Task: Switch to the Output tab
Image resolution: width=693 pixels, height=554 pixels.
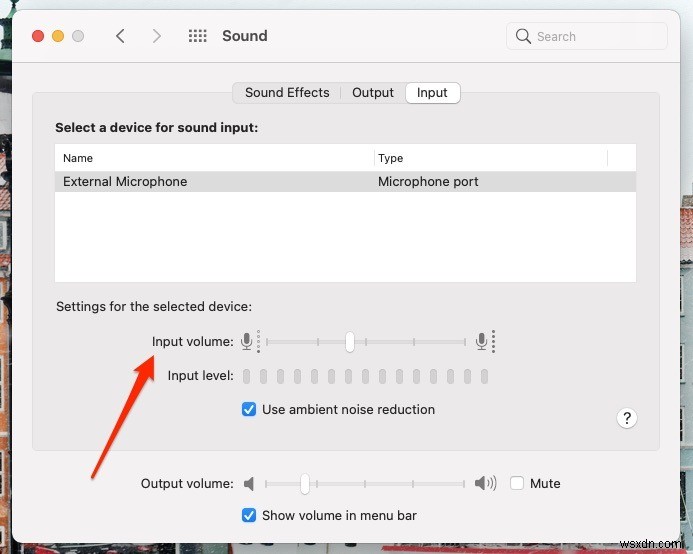Action: coord(373,93)
